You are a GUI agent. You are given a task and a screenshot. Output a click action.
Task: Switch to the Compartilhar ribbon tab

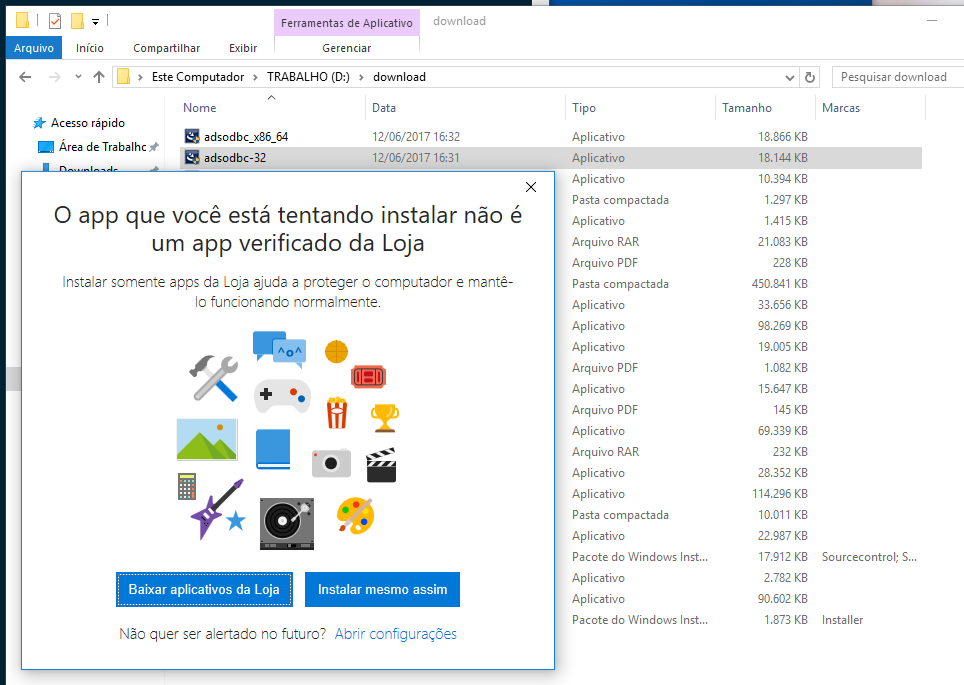(x=167, y=48)
